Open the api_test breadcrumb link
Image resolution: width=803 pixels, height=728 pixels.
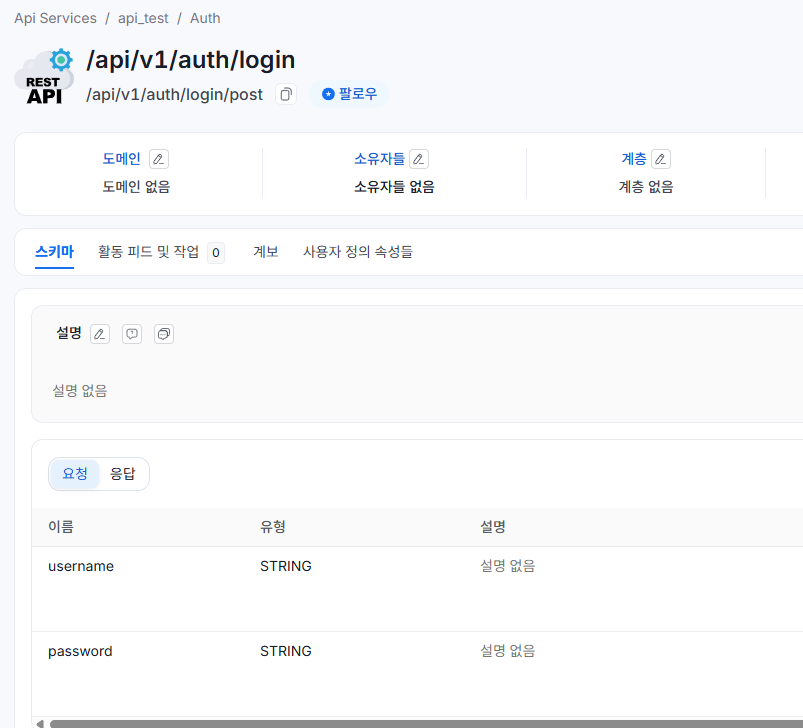pos(143,18)
